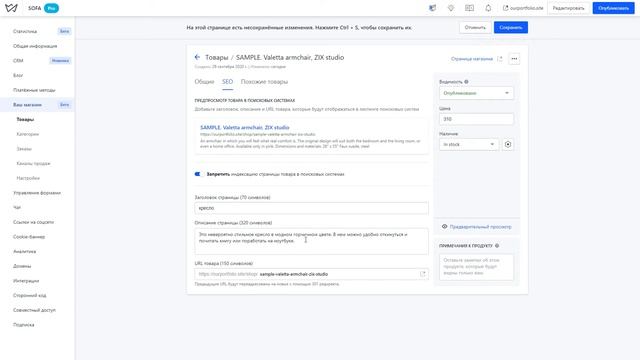This screenshot has height=360, width=640.
Task: Select Каналы продаж submenu item
Action: [33, 164]
